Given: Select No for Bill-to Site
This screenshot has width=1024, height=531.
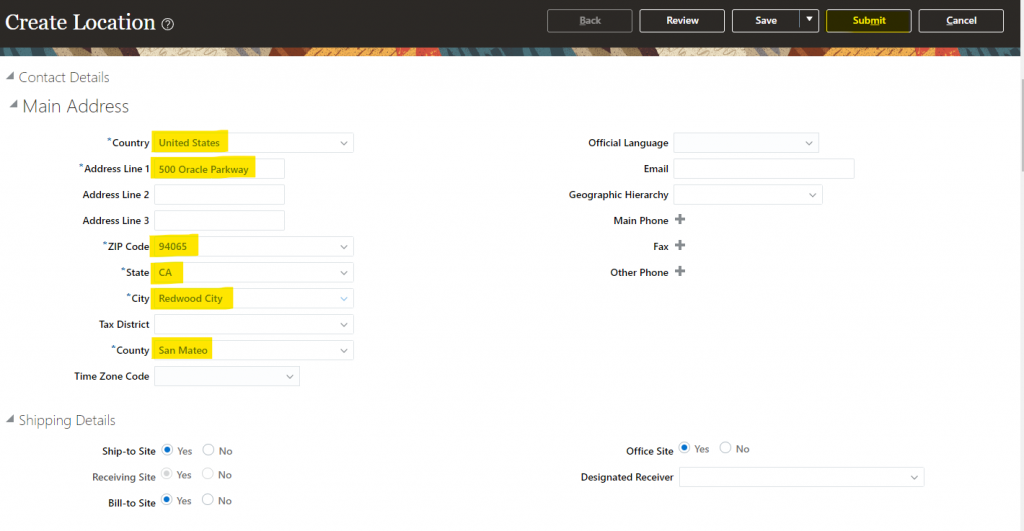Looking at the screenshot, I should tap(208, 500).
